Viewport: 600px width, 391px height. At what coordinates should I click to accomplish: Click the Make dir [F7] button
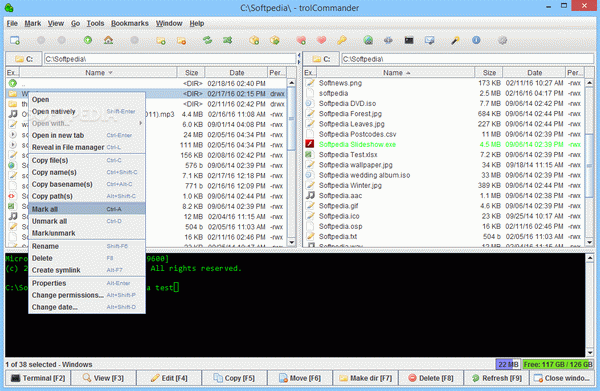pos(365,378)
